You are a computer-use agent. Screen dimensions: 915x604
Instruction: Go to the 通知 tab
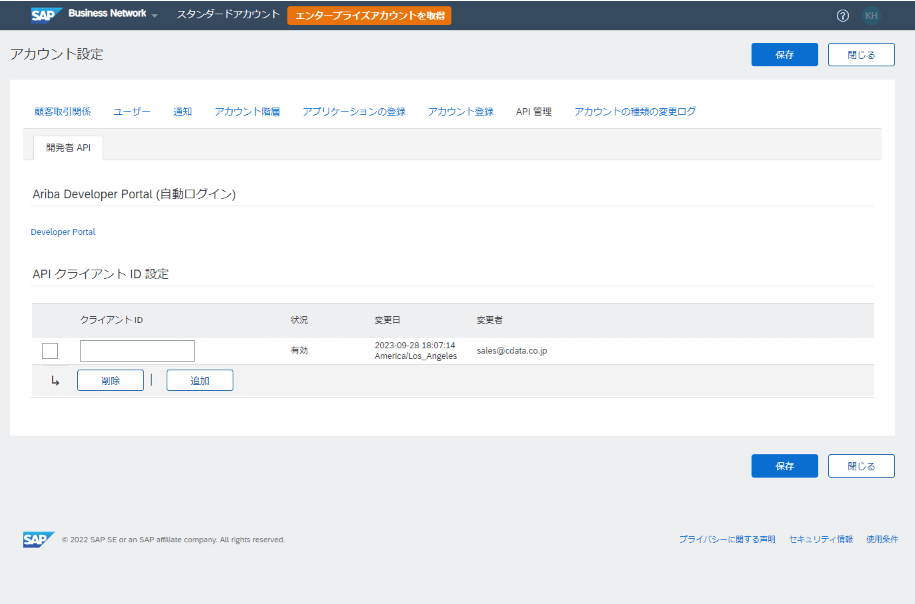pos(183,111)
